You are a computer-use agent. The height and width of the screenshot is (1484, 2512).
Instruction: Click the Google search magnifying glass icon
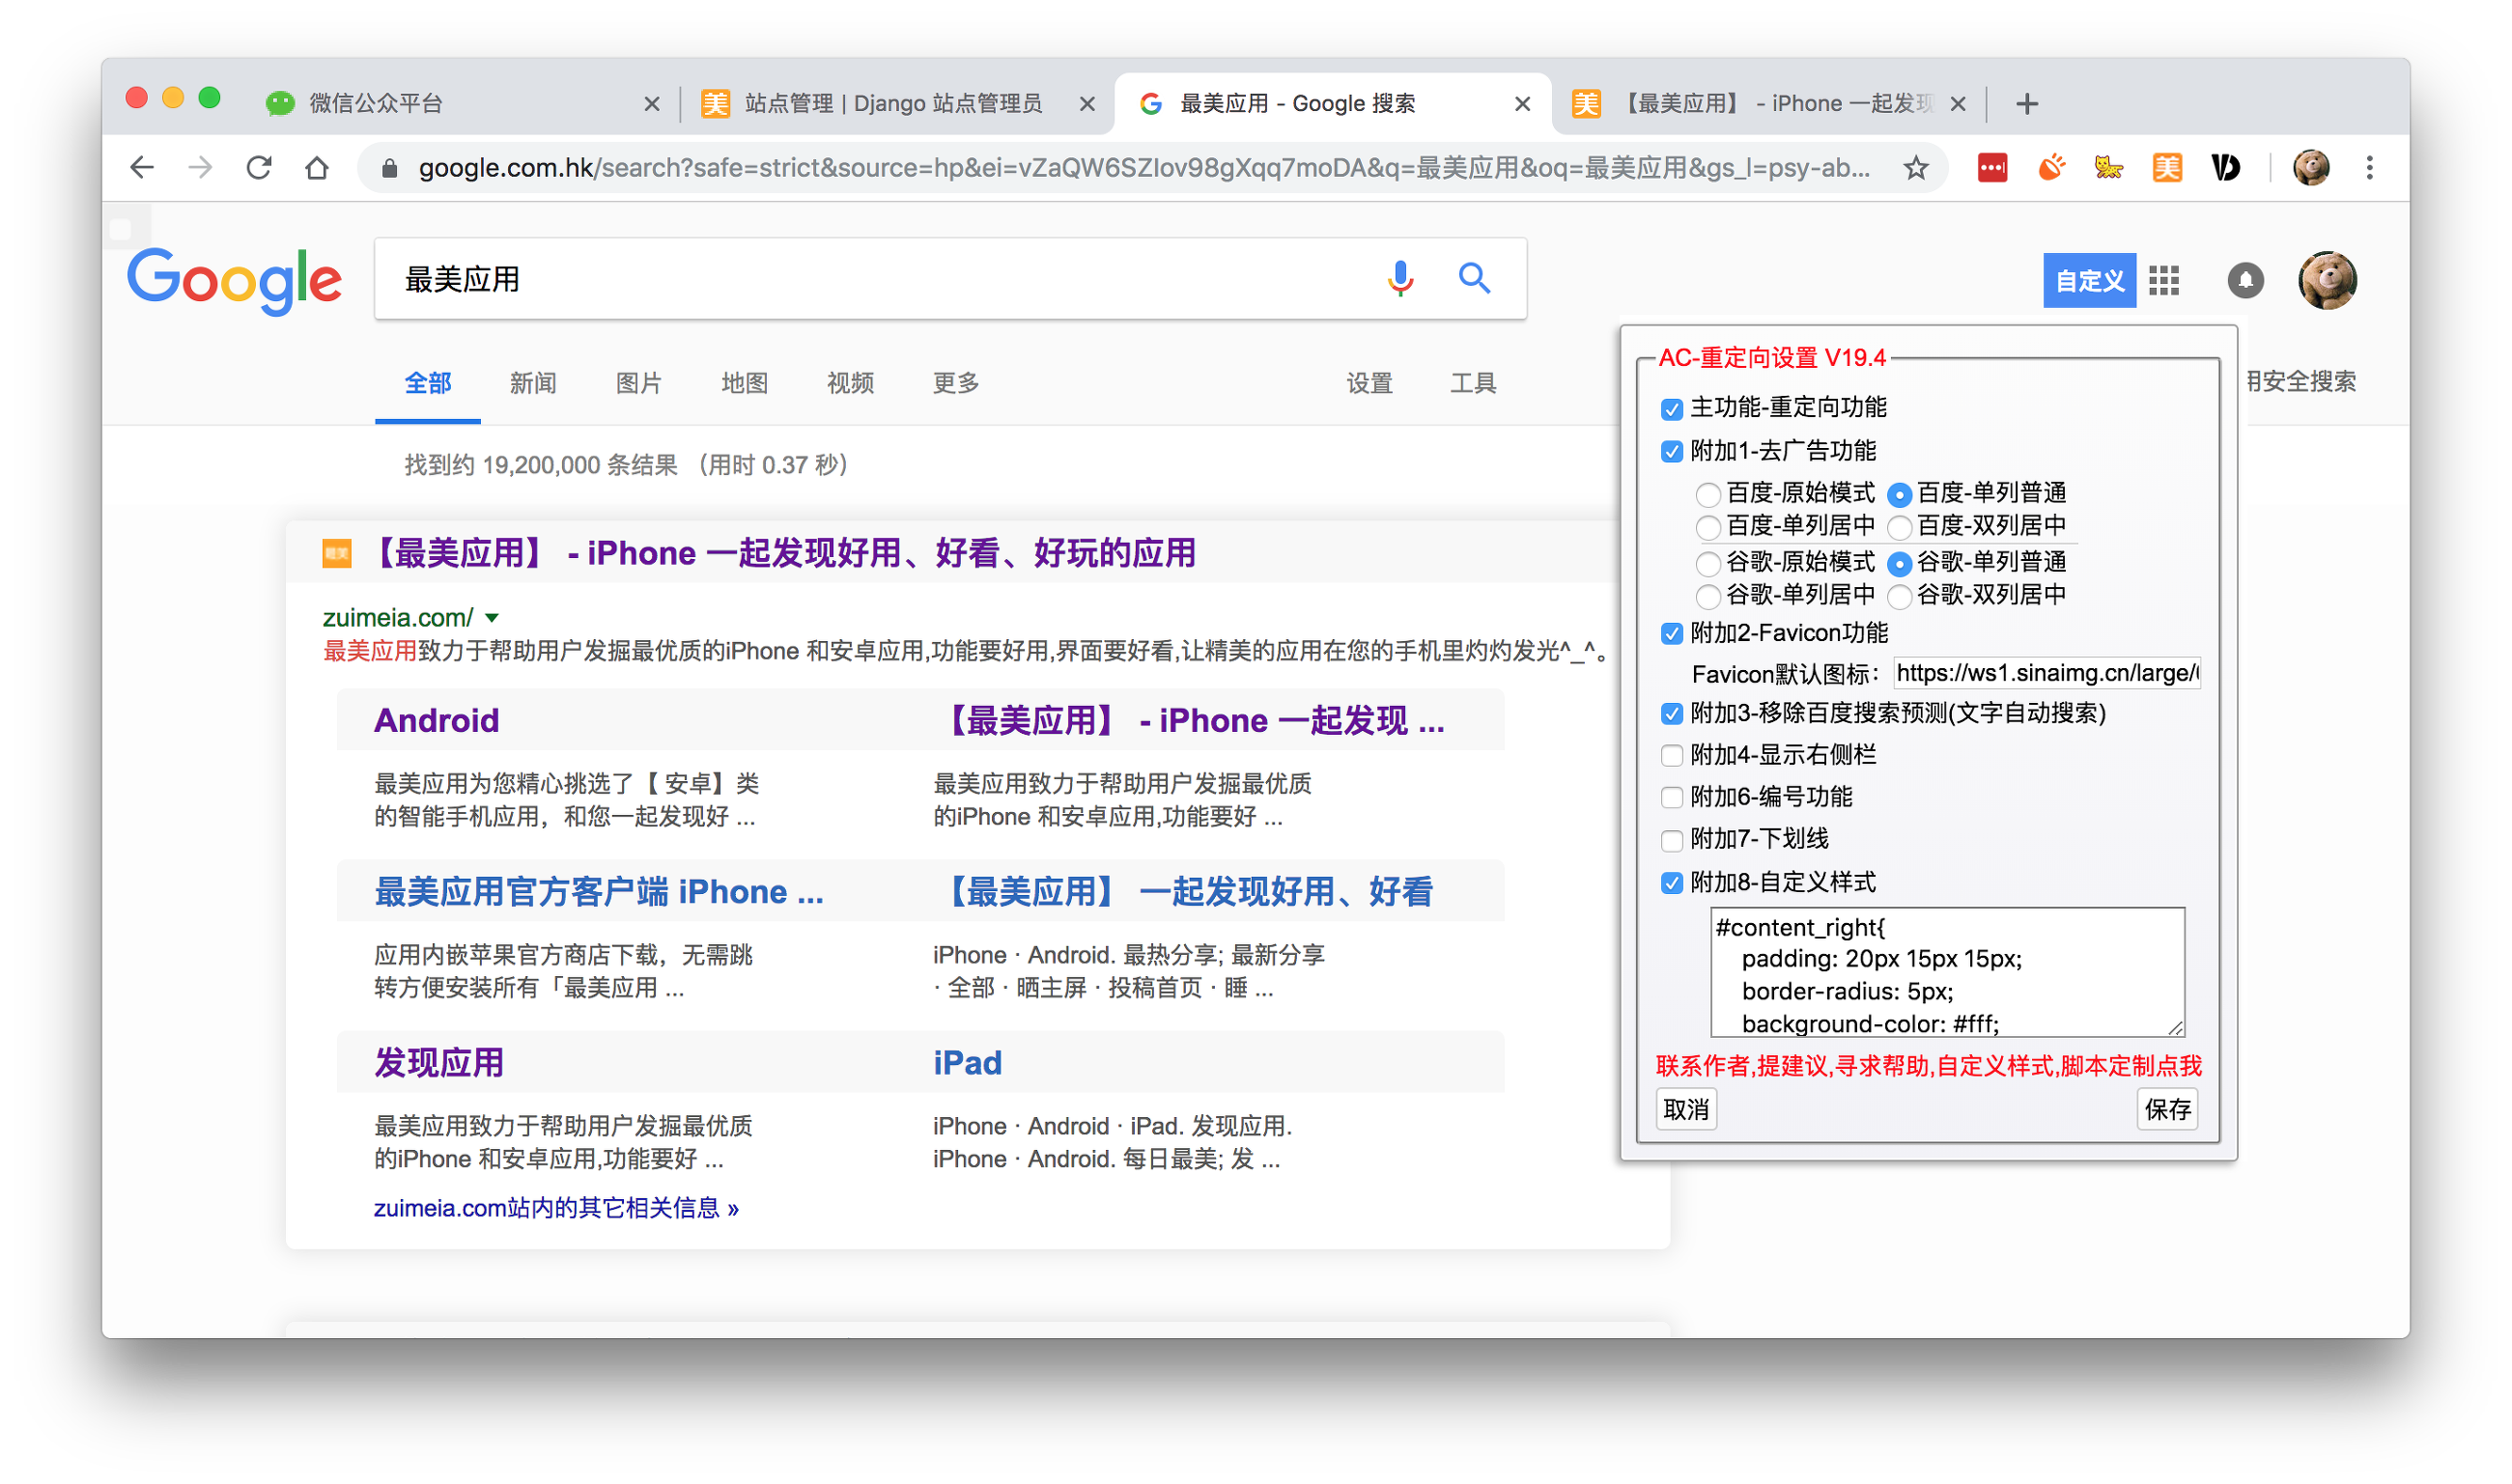(1475, 277)
